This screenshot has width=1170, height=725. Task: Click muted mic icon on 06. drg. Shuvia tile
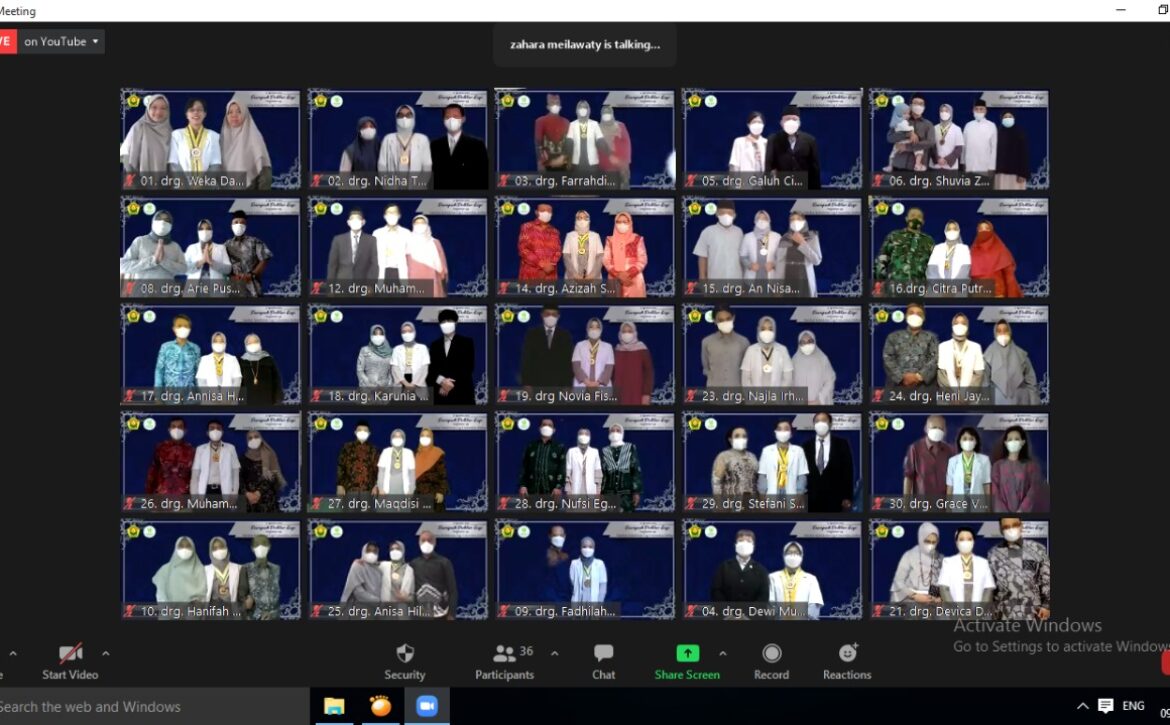pos(879,181)
